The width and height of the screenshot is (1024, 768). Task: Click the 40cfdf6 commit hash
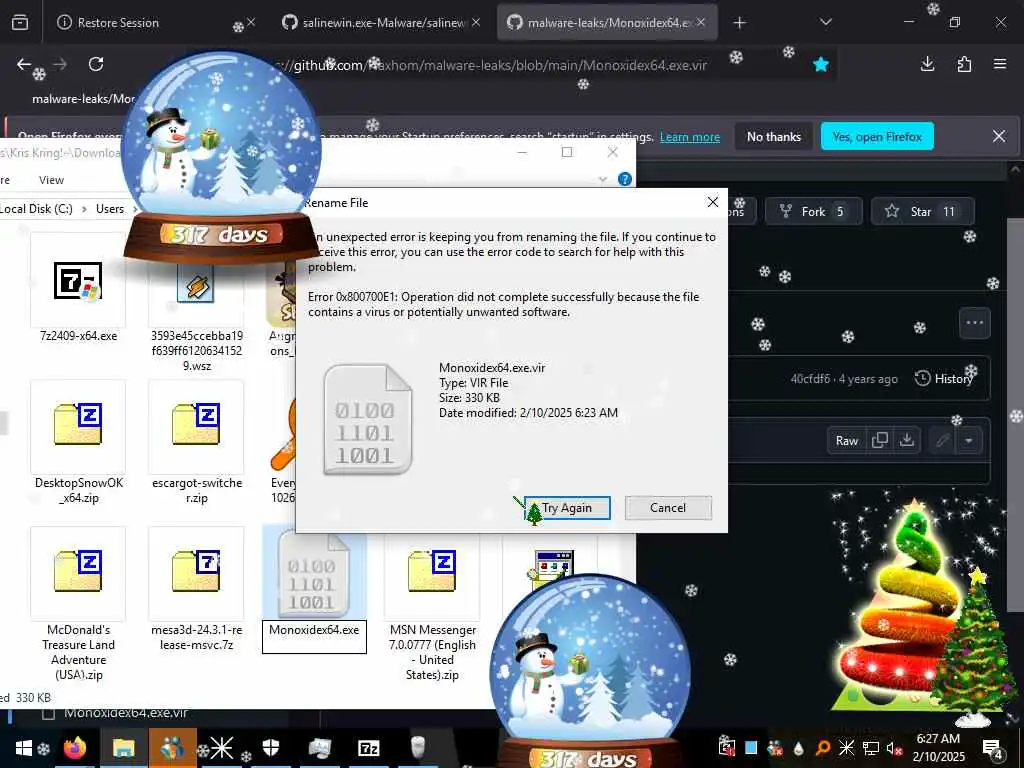pos(810,379)
